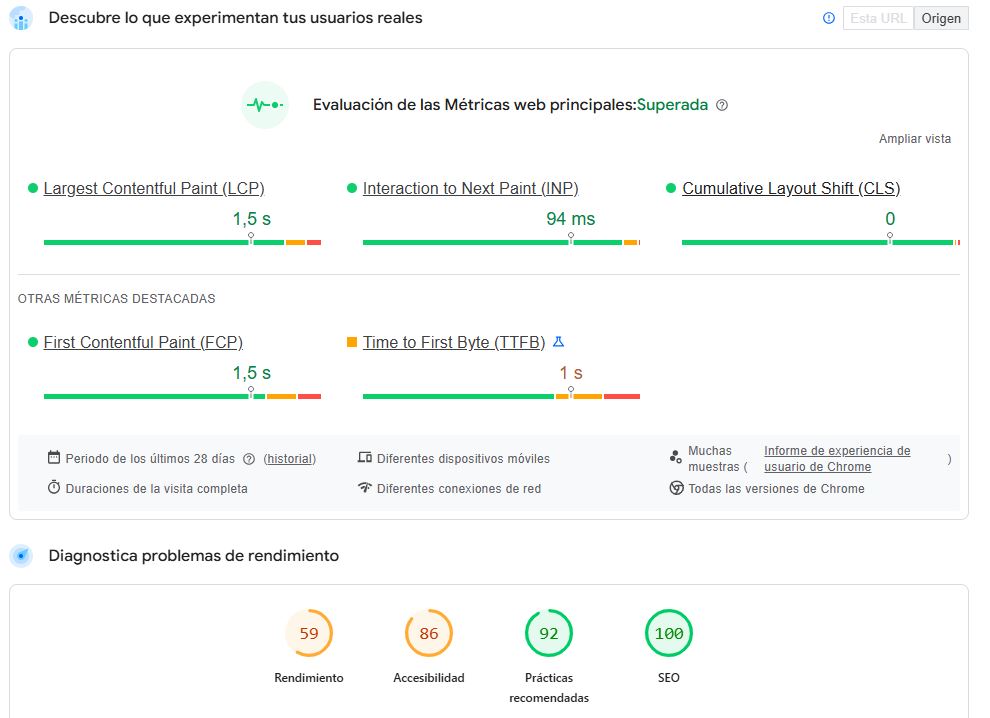This screenshot has height=718, width=990.
Task: Switch to the Origen view
Action: (x=940, y=18)
